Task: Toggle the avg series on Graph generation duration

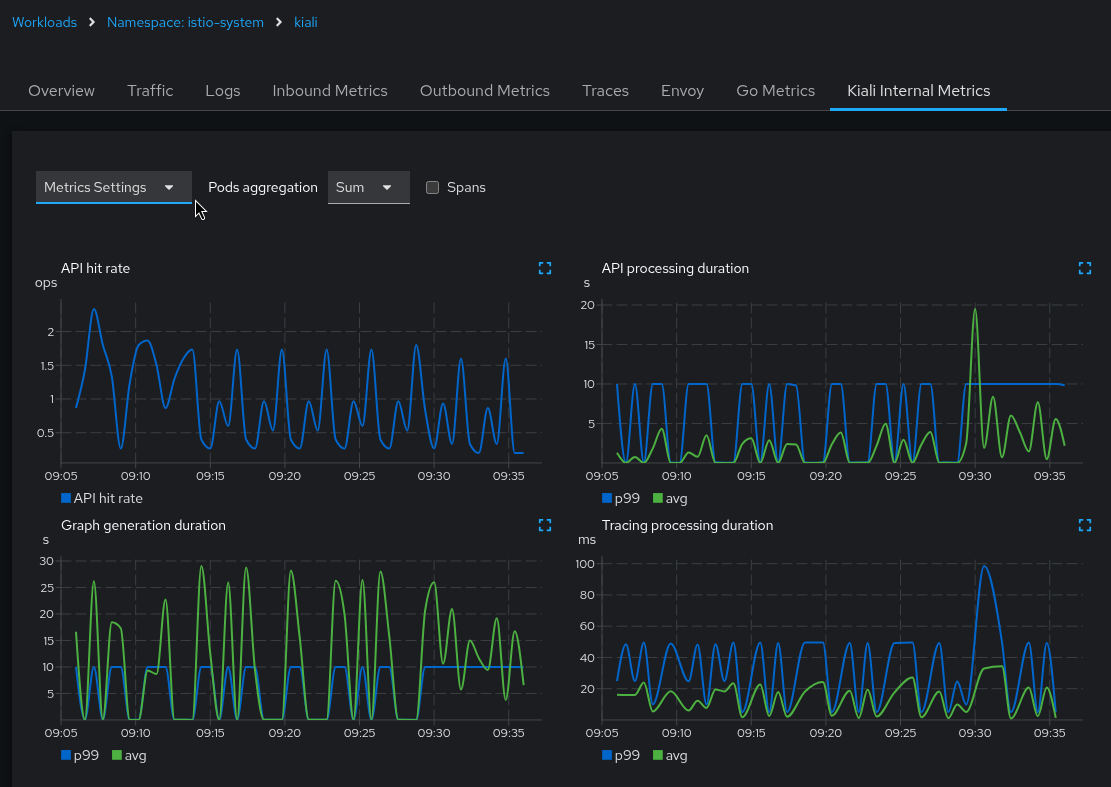Action: click(127, 755)
